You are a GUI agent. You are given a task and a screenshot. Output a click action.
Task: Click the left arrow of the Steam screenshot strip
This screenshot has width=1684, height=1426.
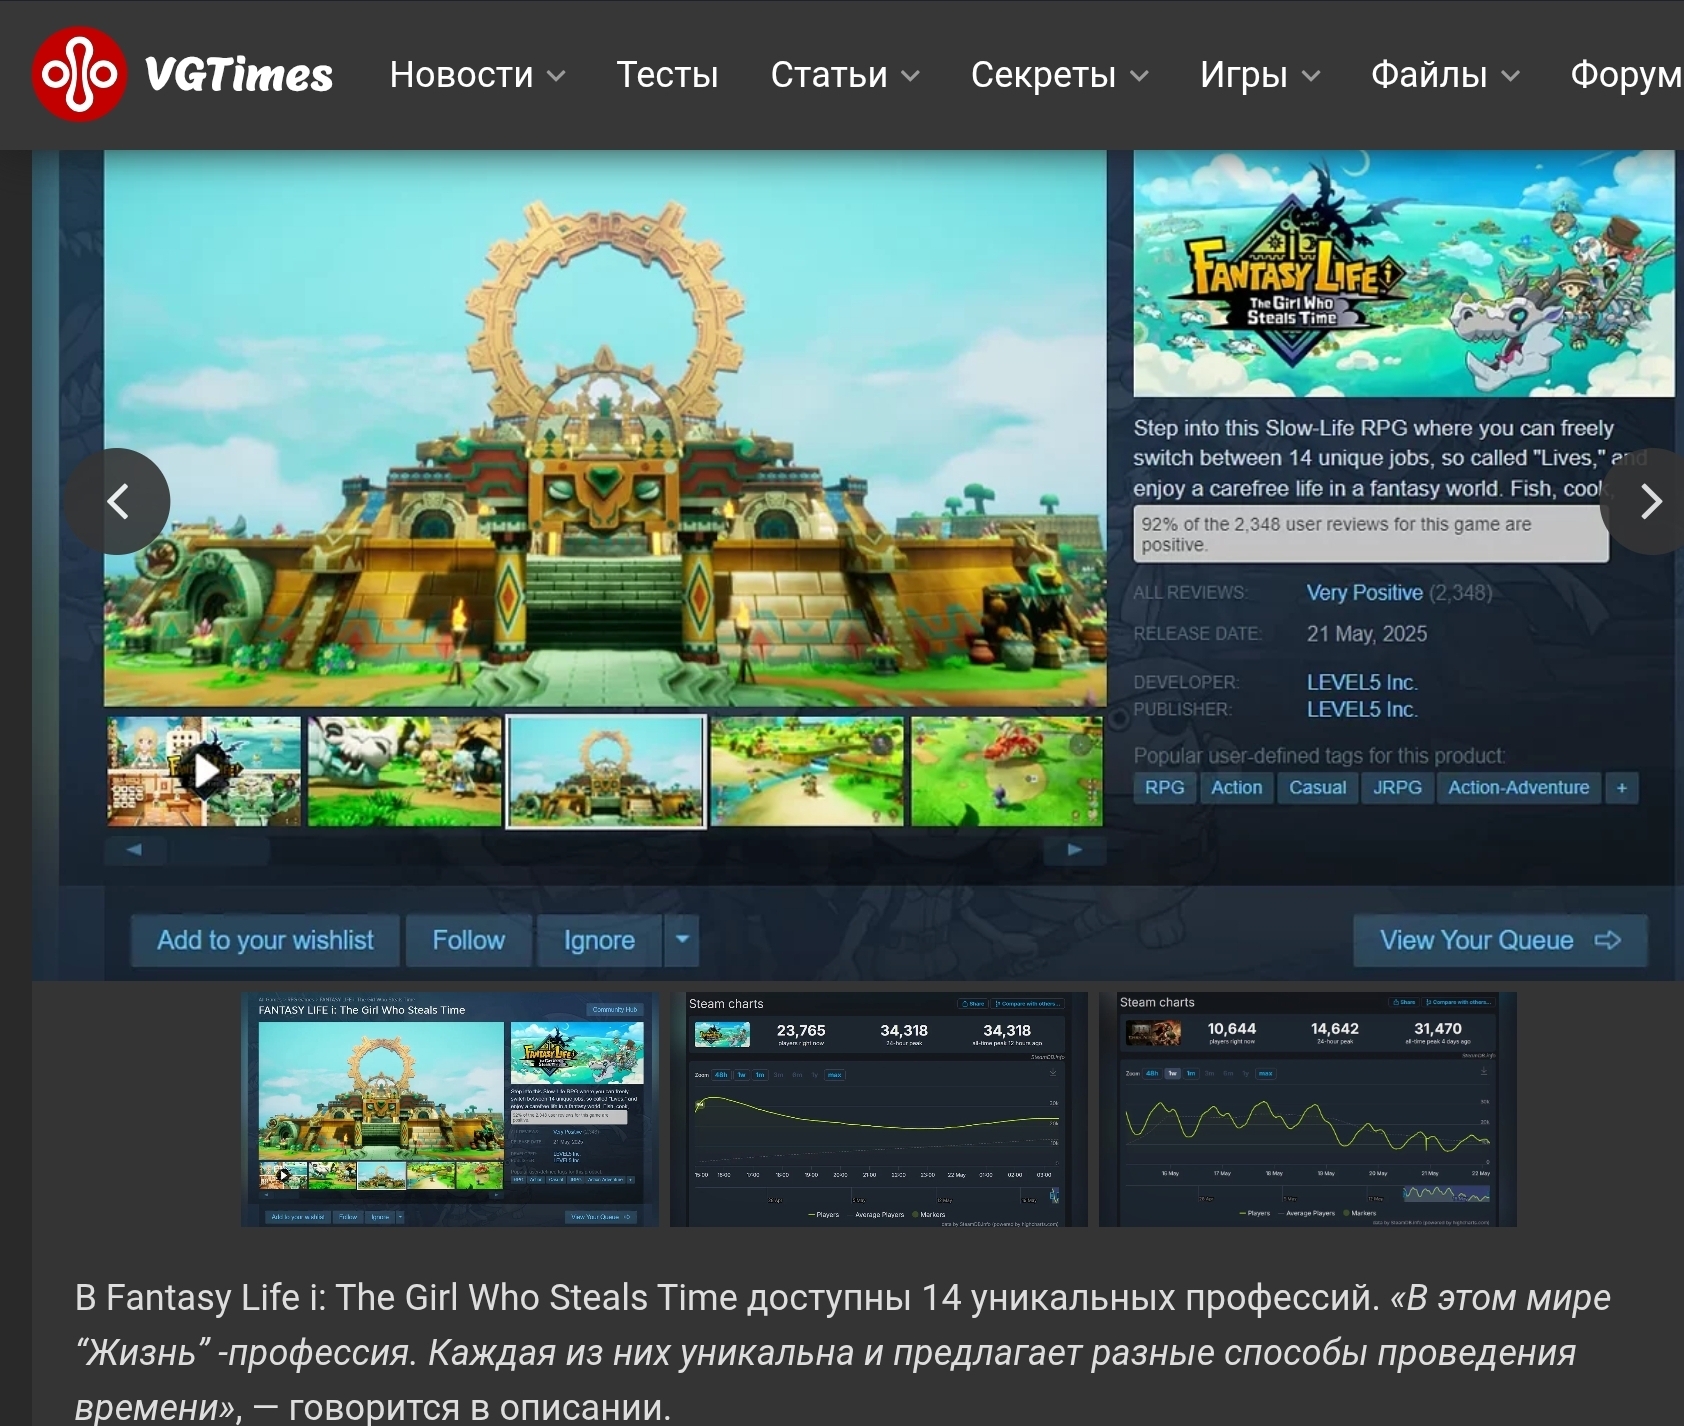[135, 850]
